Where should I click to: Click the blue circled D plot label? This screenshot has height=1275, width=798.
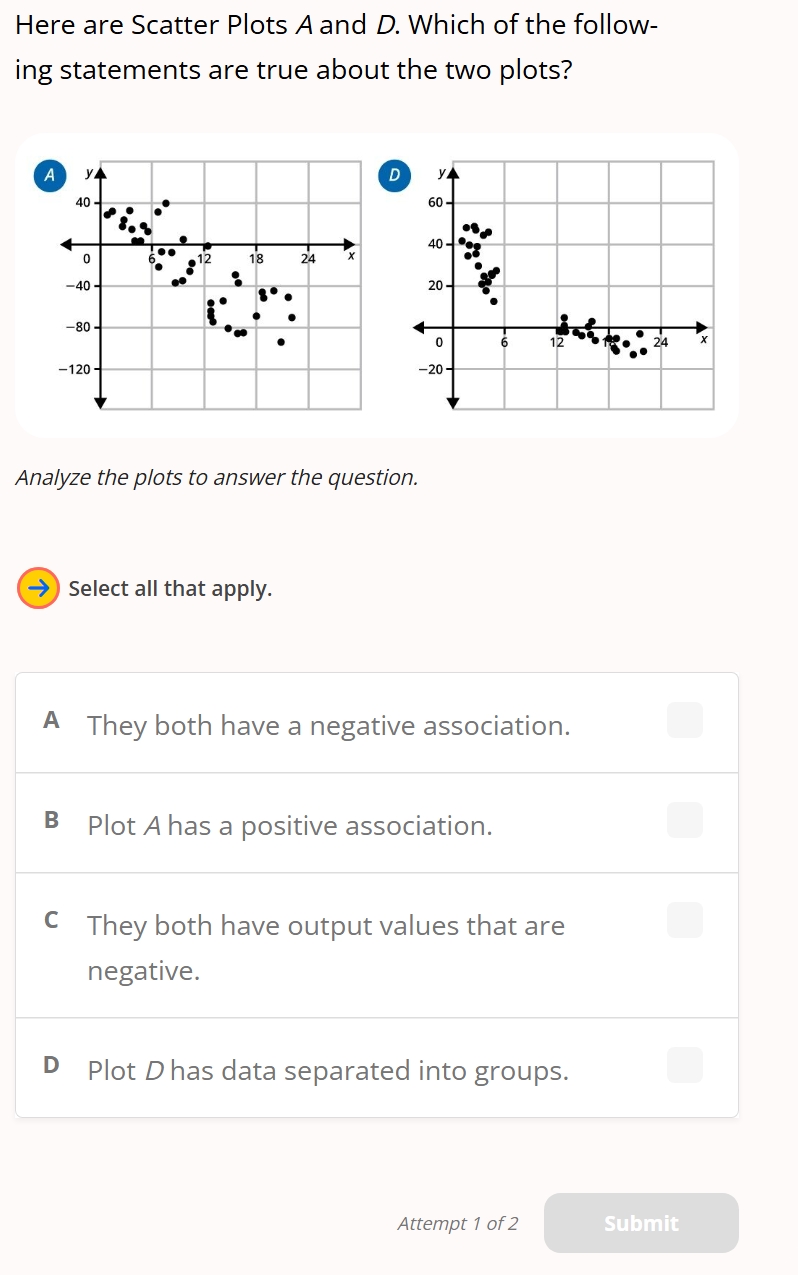point(395,176)
